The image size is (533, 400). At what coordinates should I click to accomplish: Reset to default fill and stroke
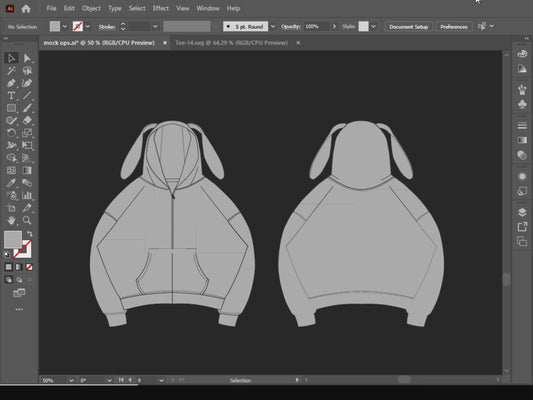[7, 255]
